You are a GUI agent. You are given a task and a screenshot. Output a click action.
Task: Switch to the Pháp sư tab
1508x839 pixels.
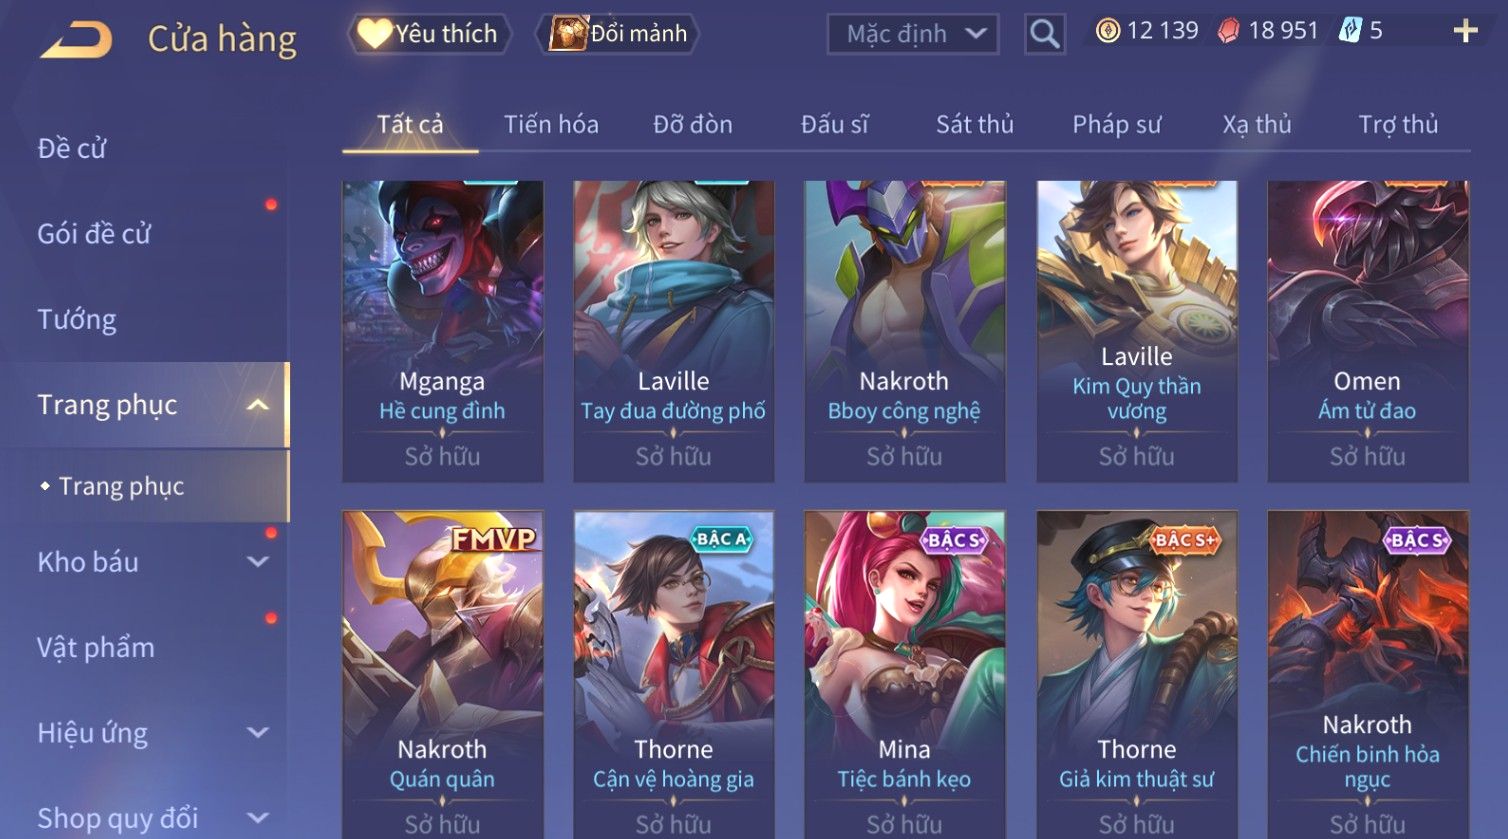1116,125
